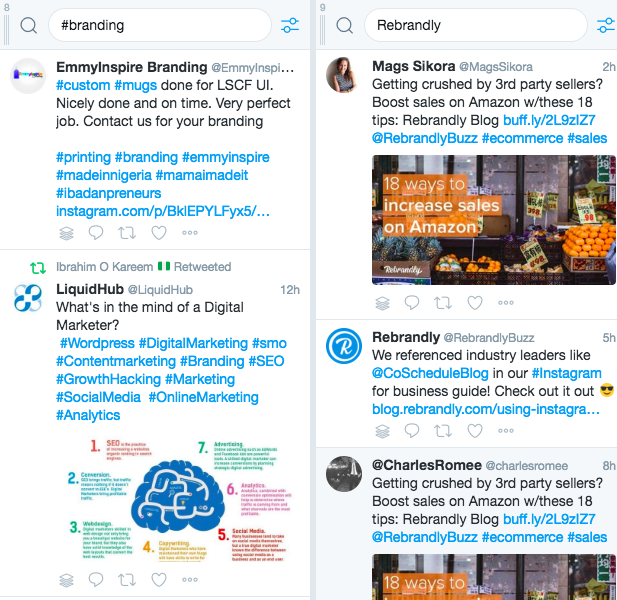617x600 pixels.
Task: Open Mags Sikora profile name
Action: click(x=414, y=66)
